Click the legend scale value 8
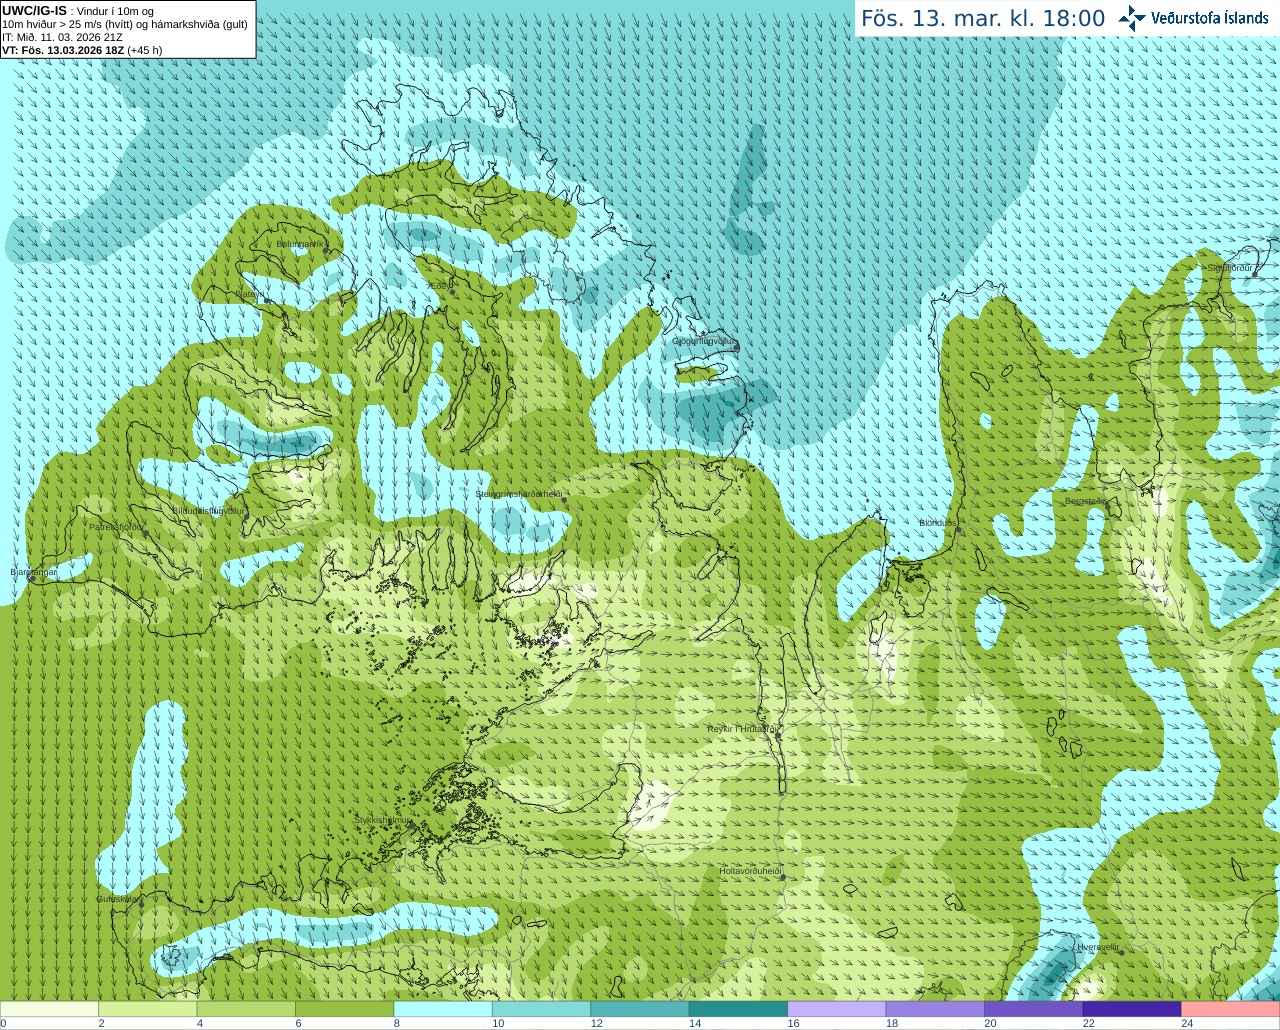This screenshot has height=1030, width=1280. coord(397,1023)
